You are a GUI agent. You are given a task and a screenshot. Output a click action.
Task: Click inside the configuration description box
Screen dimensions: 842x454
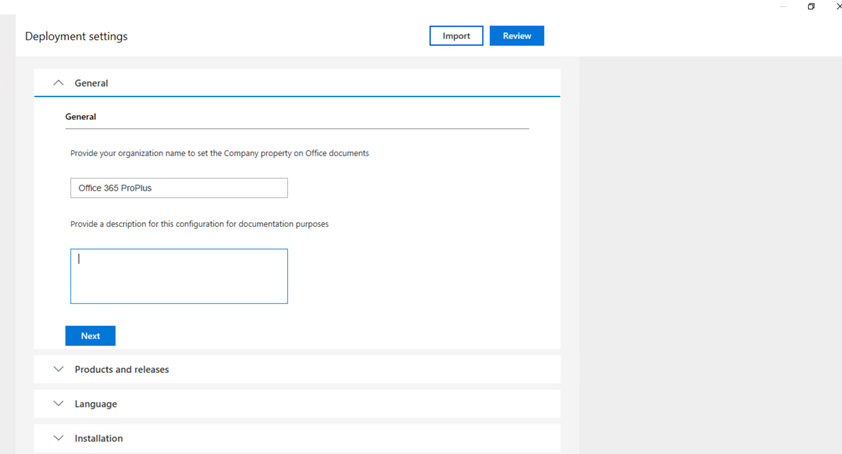click(x=179, y=276)
